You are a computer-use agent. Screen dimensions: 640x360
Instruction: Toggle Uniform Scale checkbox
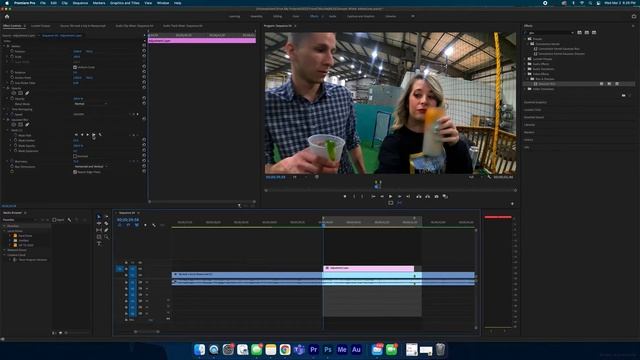tap(75, 67)
